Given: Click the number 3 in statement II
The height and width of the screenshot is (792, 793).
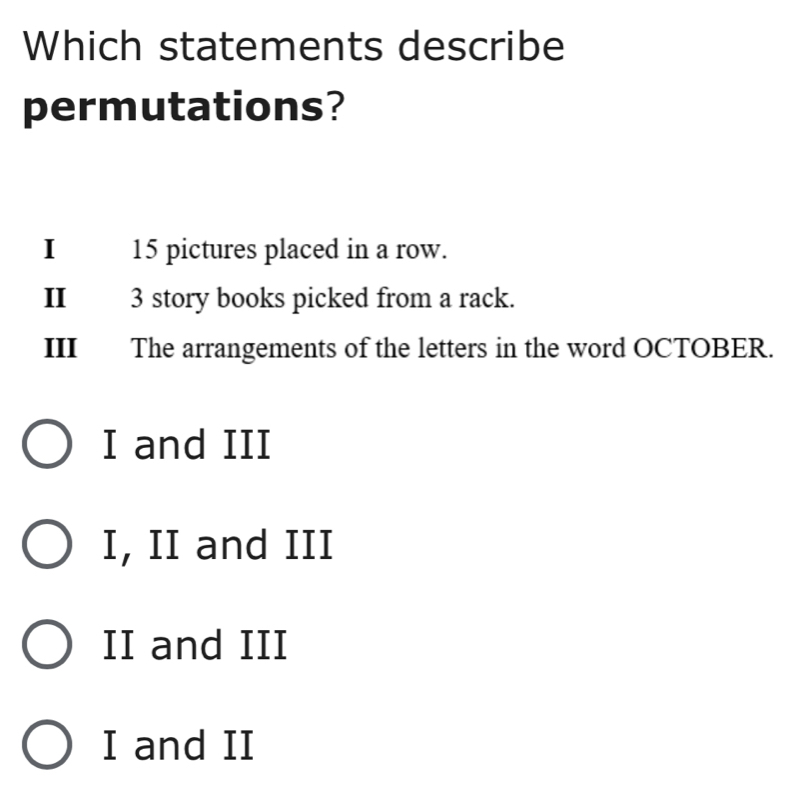Looking at the screenshot, I should [x=137, y=298].
